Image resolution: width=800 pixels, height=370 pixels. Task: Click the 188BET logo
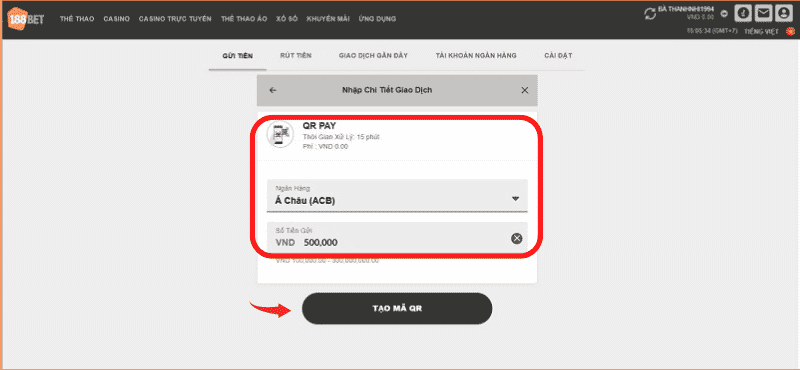tap(26, 19)
